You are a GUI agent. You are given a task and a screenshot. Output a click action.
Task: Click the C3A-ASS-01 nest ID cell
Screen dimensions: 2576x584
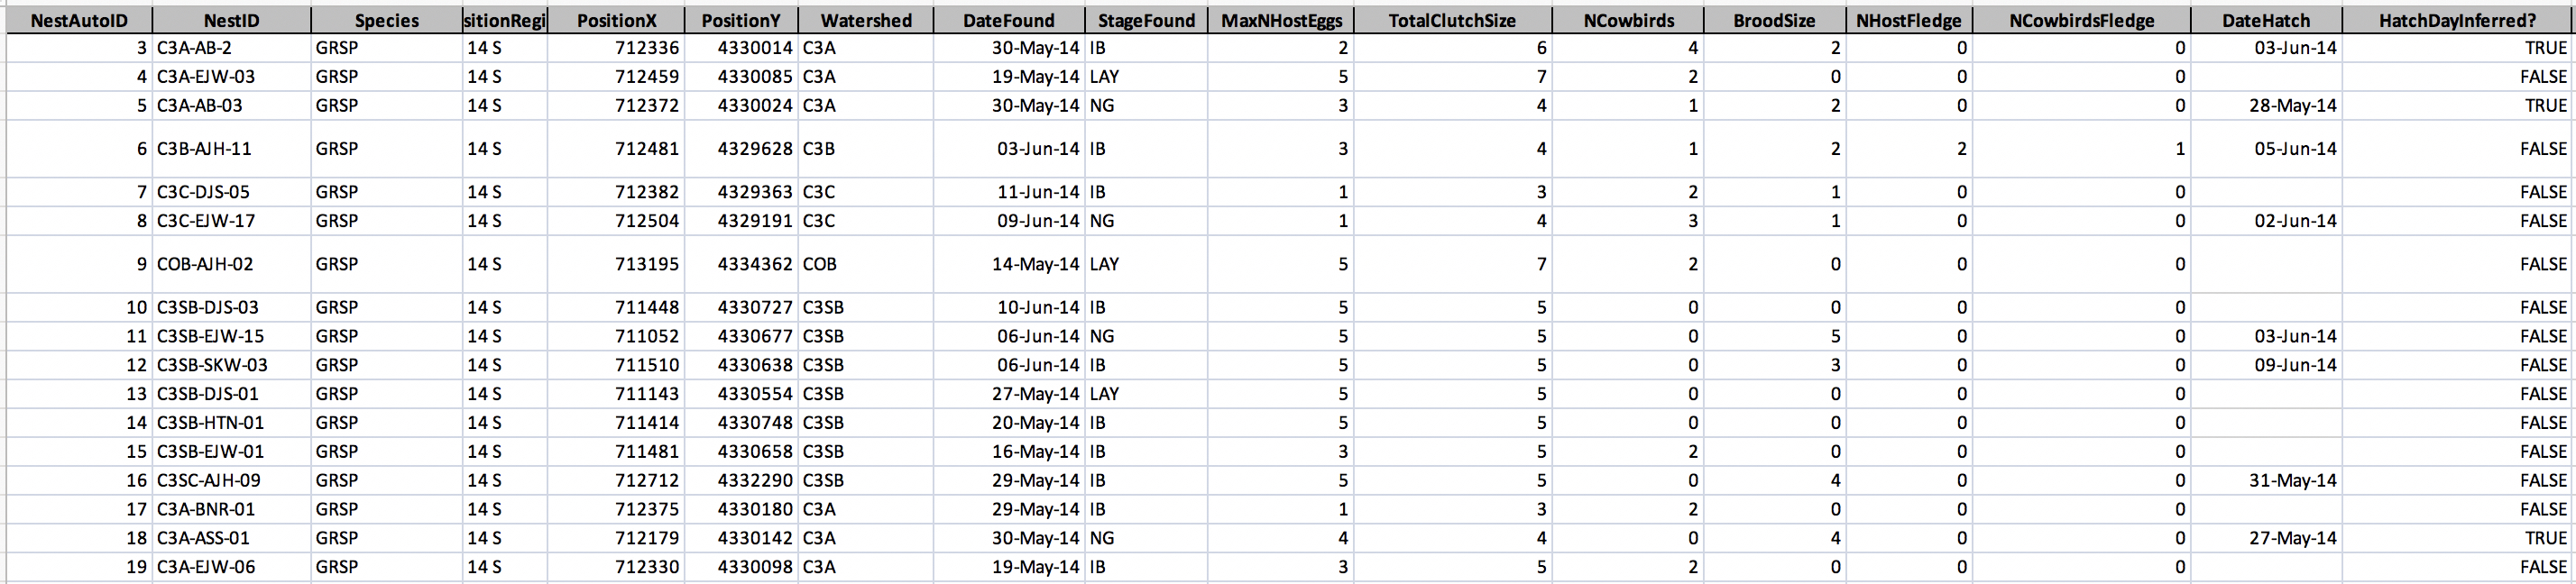tap(231, 538)
